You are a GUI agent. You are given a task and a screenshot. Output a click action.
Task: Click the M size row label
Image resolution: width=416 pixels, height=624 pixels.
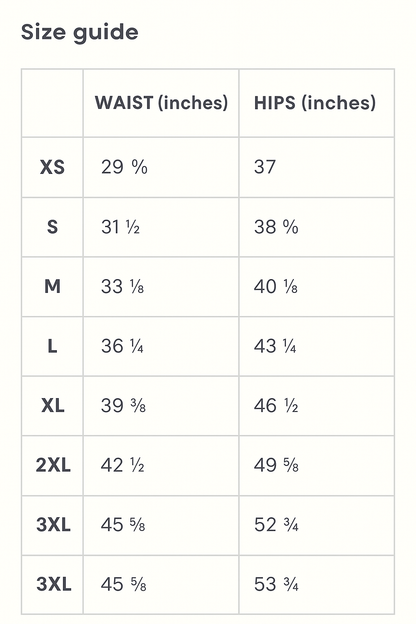pos(52,287)
